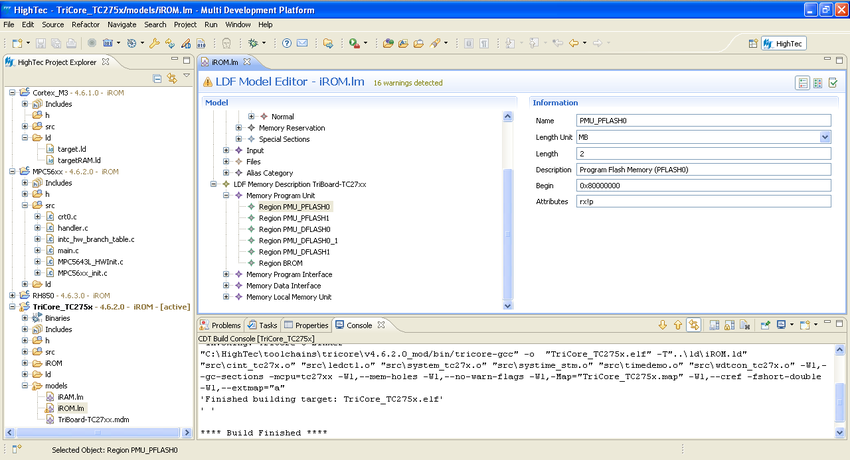Select main.c in Project Explorer

[68, 250]
